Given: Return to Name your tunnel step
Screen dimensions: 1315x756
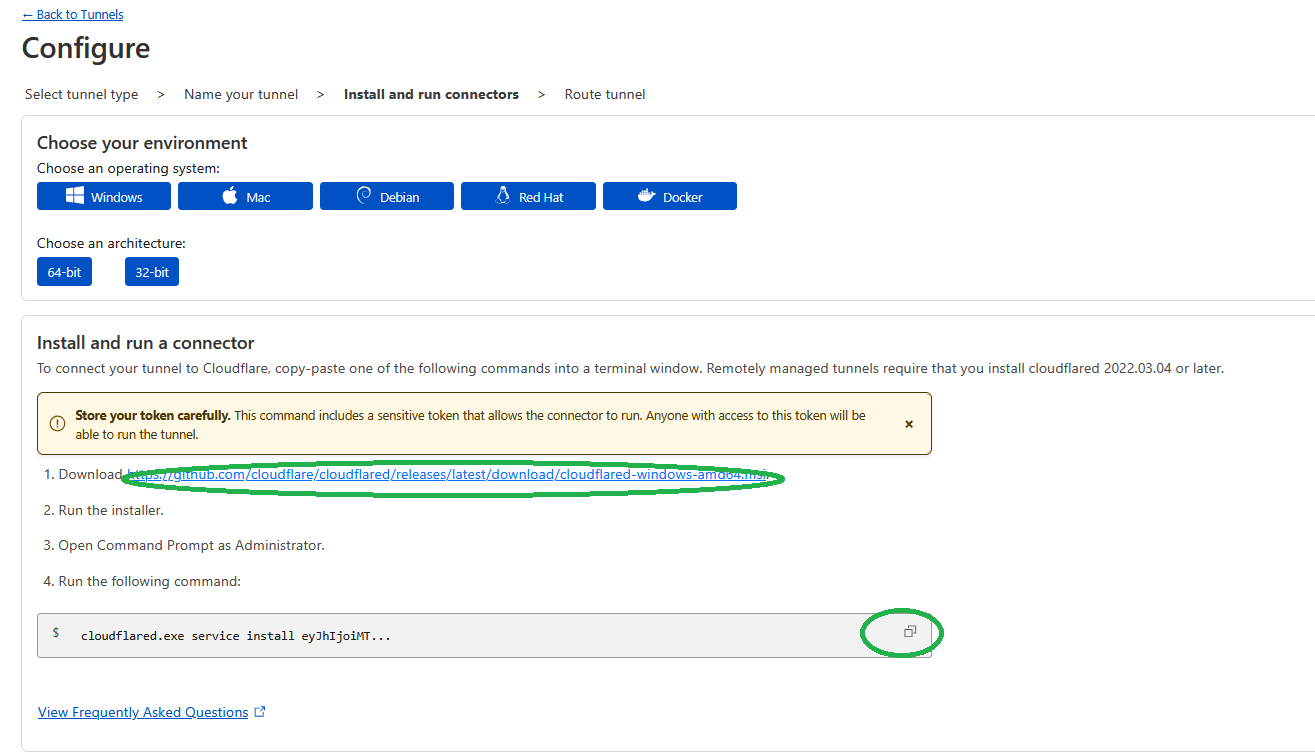Looking at the screenshot, I should tap(241, 94).
